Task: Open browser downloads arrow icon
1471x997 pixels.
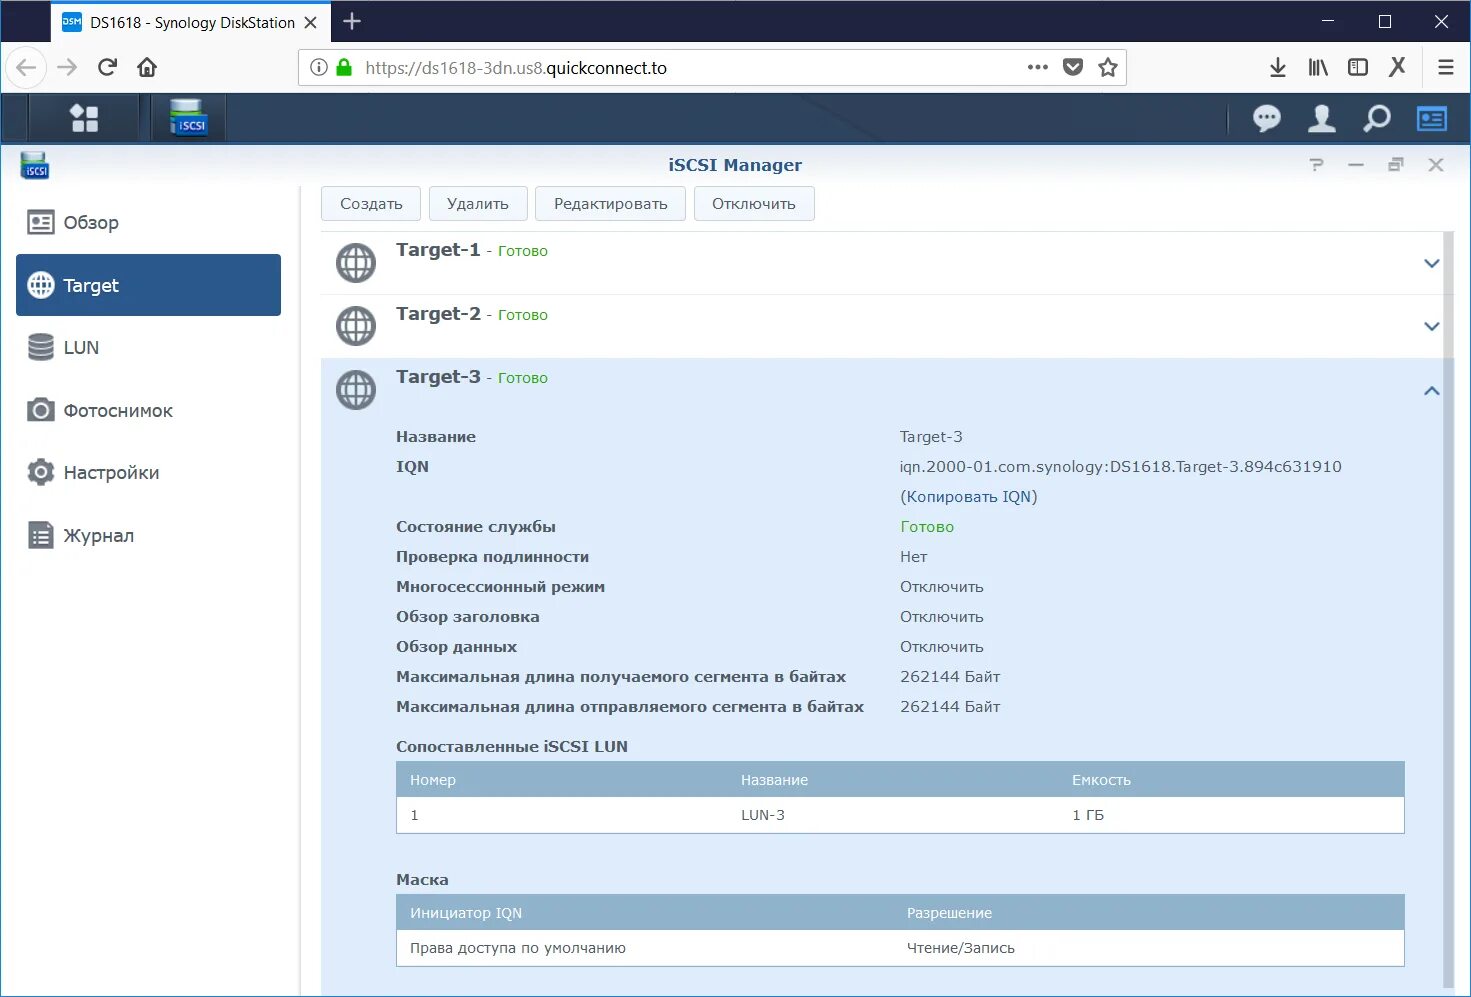Action: pos(1278,67)
